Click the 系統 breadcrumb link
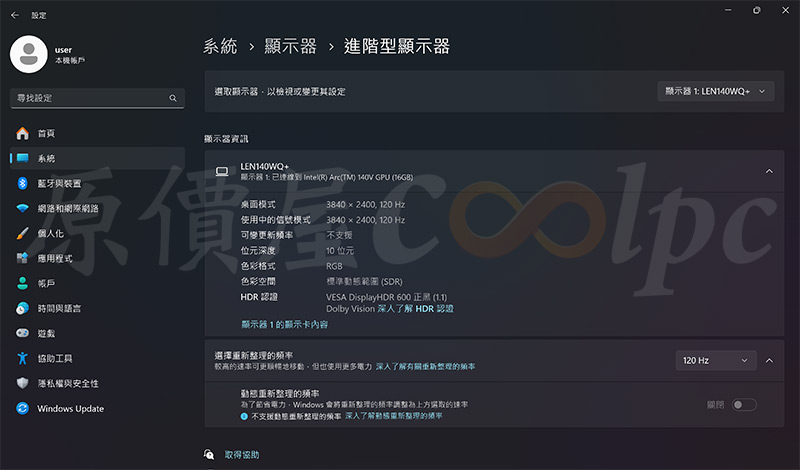This screenshot has width=800, height=470. (220, 46)
